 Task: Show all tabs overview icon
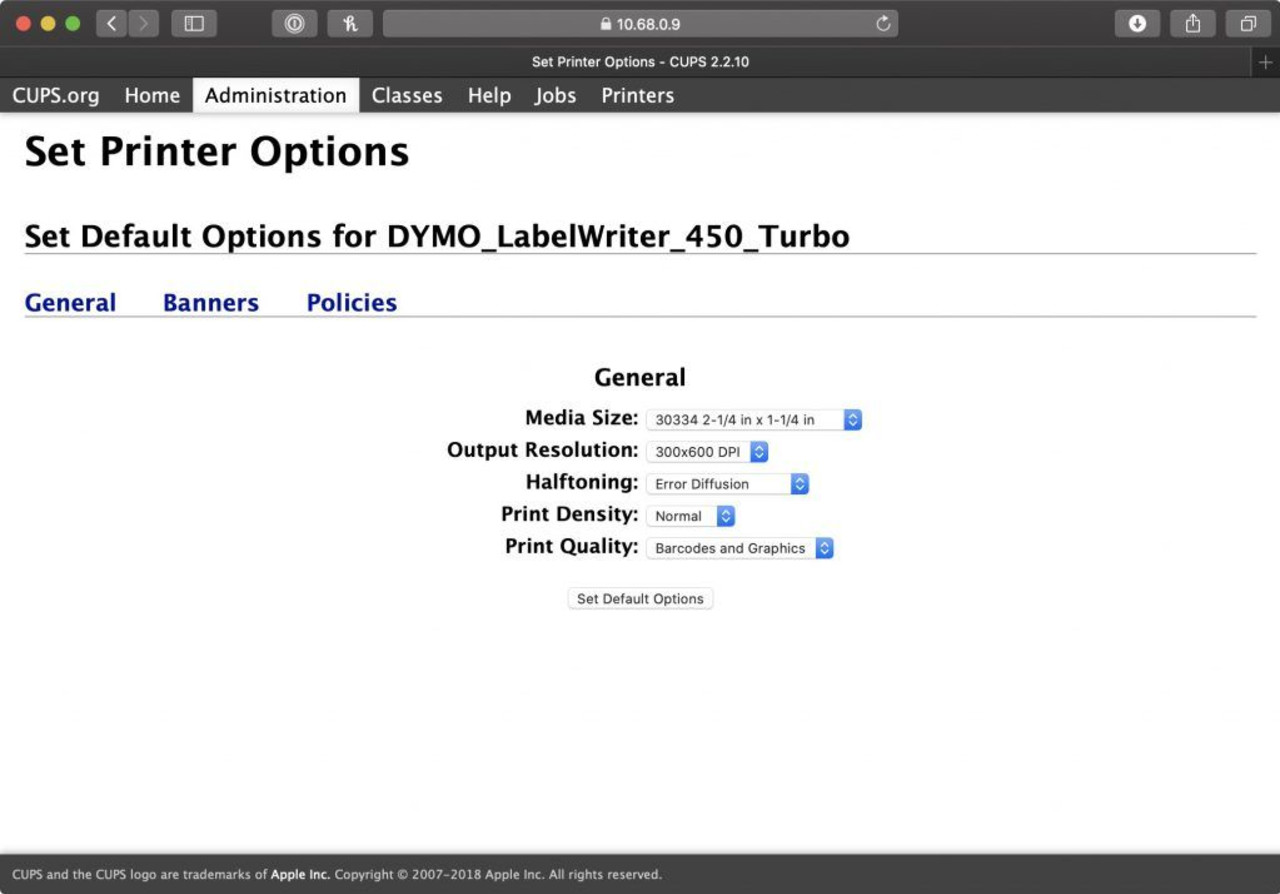[x=1248, y=24]
